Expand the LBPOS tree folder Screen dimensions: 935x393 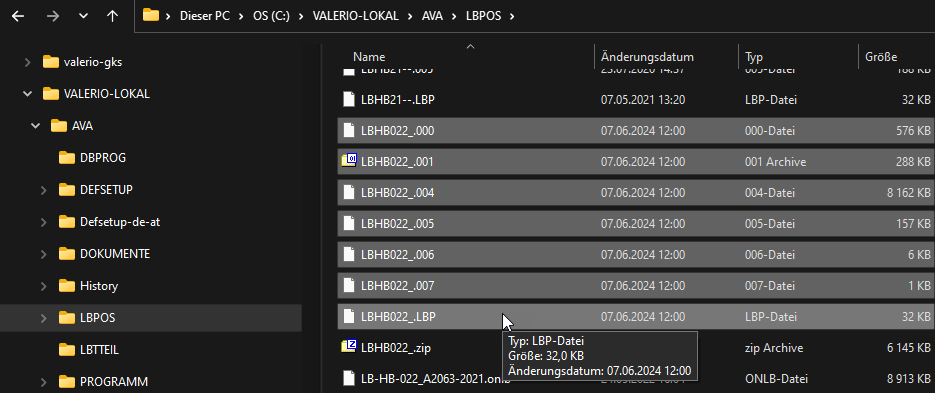coord(44,318)
